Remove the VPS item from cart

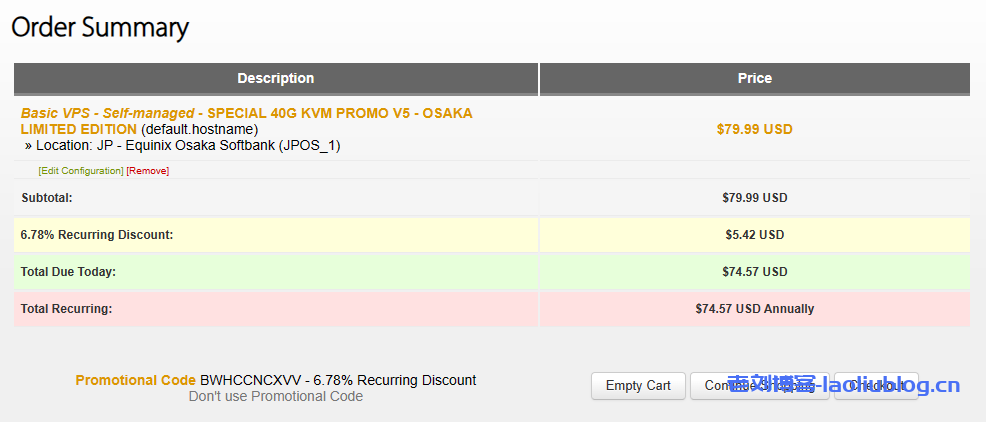148,171
